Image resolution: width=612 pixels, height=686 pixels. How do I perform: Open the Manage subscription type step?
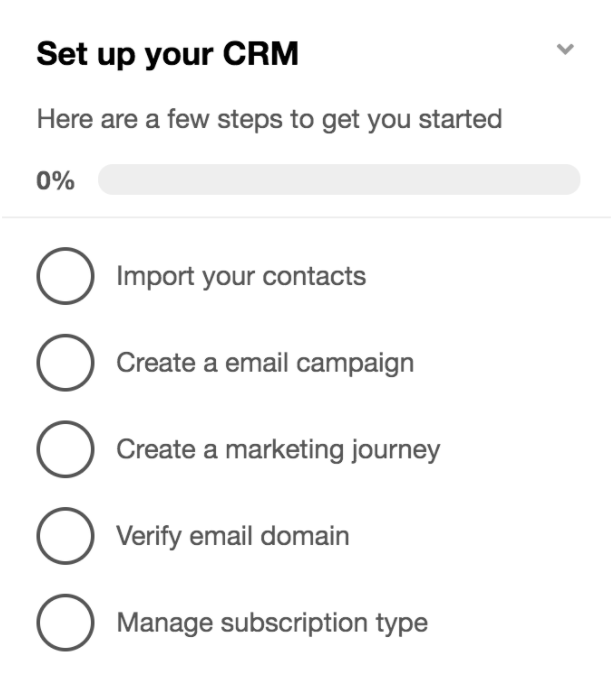coord(272,624)
